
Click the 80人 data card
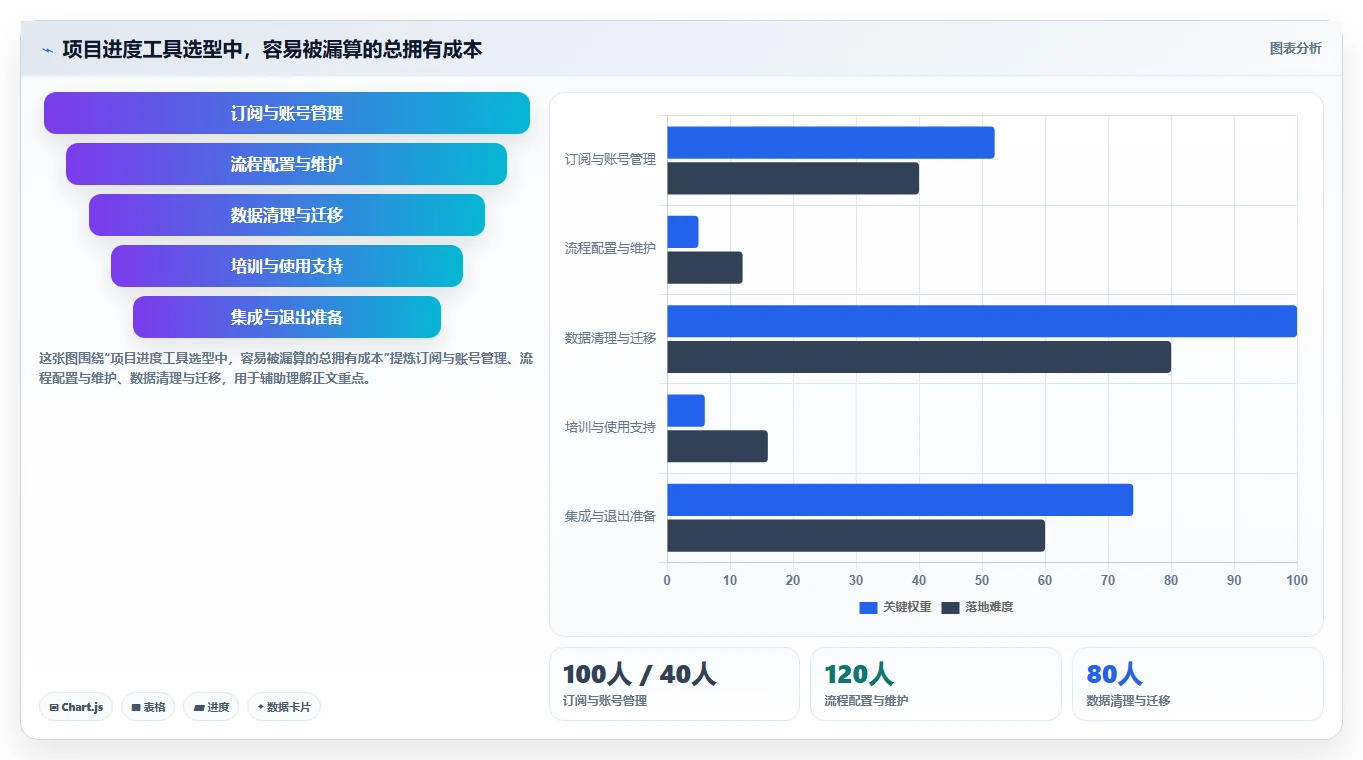[1198, 684]
